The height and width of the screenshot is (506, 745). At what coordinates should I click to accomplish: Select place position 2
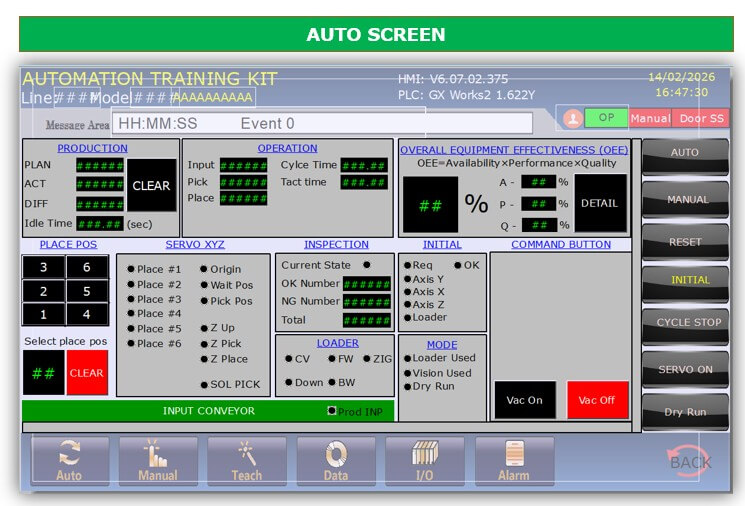click(x=43, y=291)
